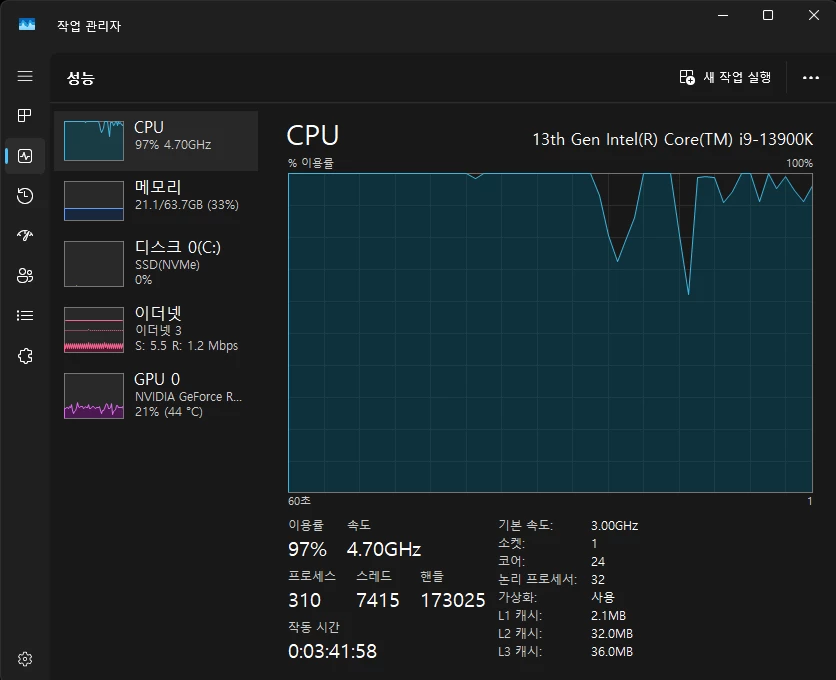Select the 메모리 performance item

156,201
